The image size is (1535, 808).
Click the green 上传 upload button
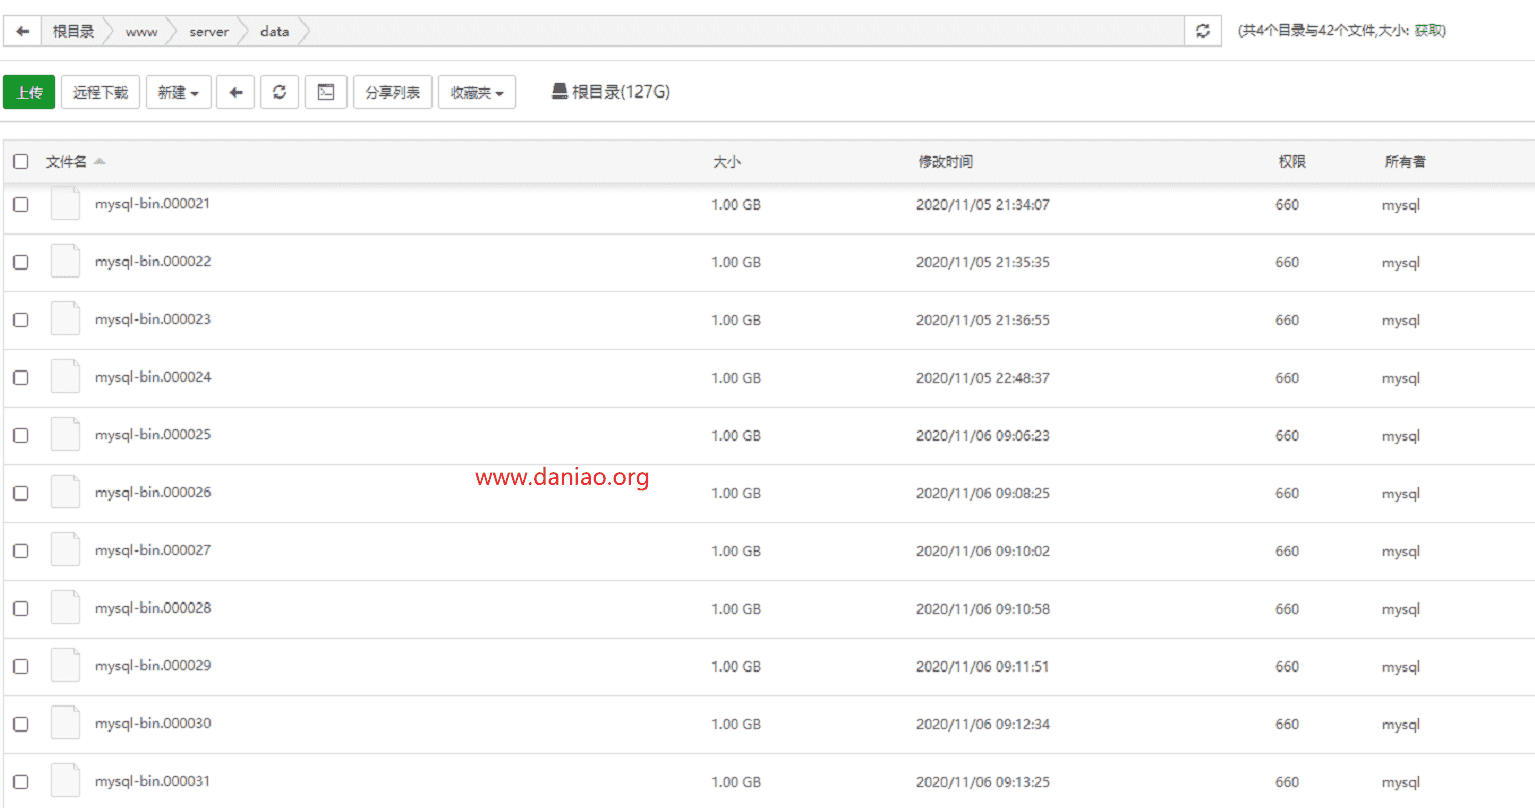pos(29,92)
